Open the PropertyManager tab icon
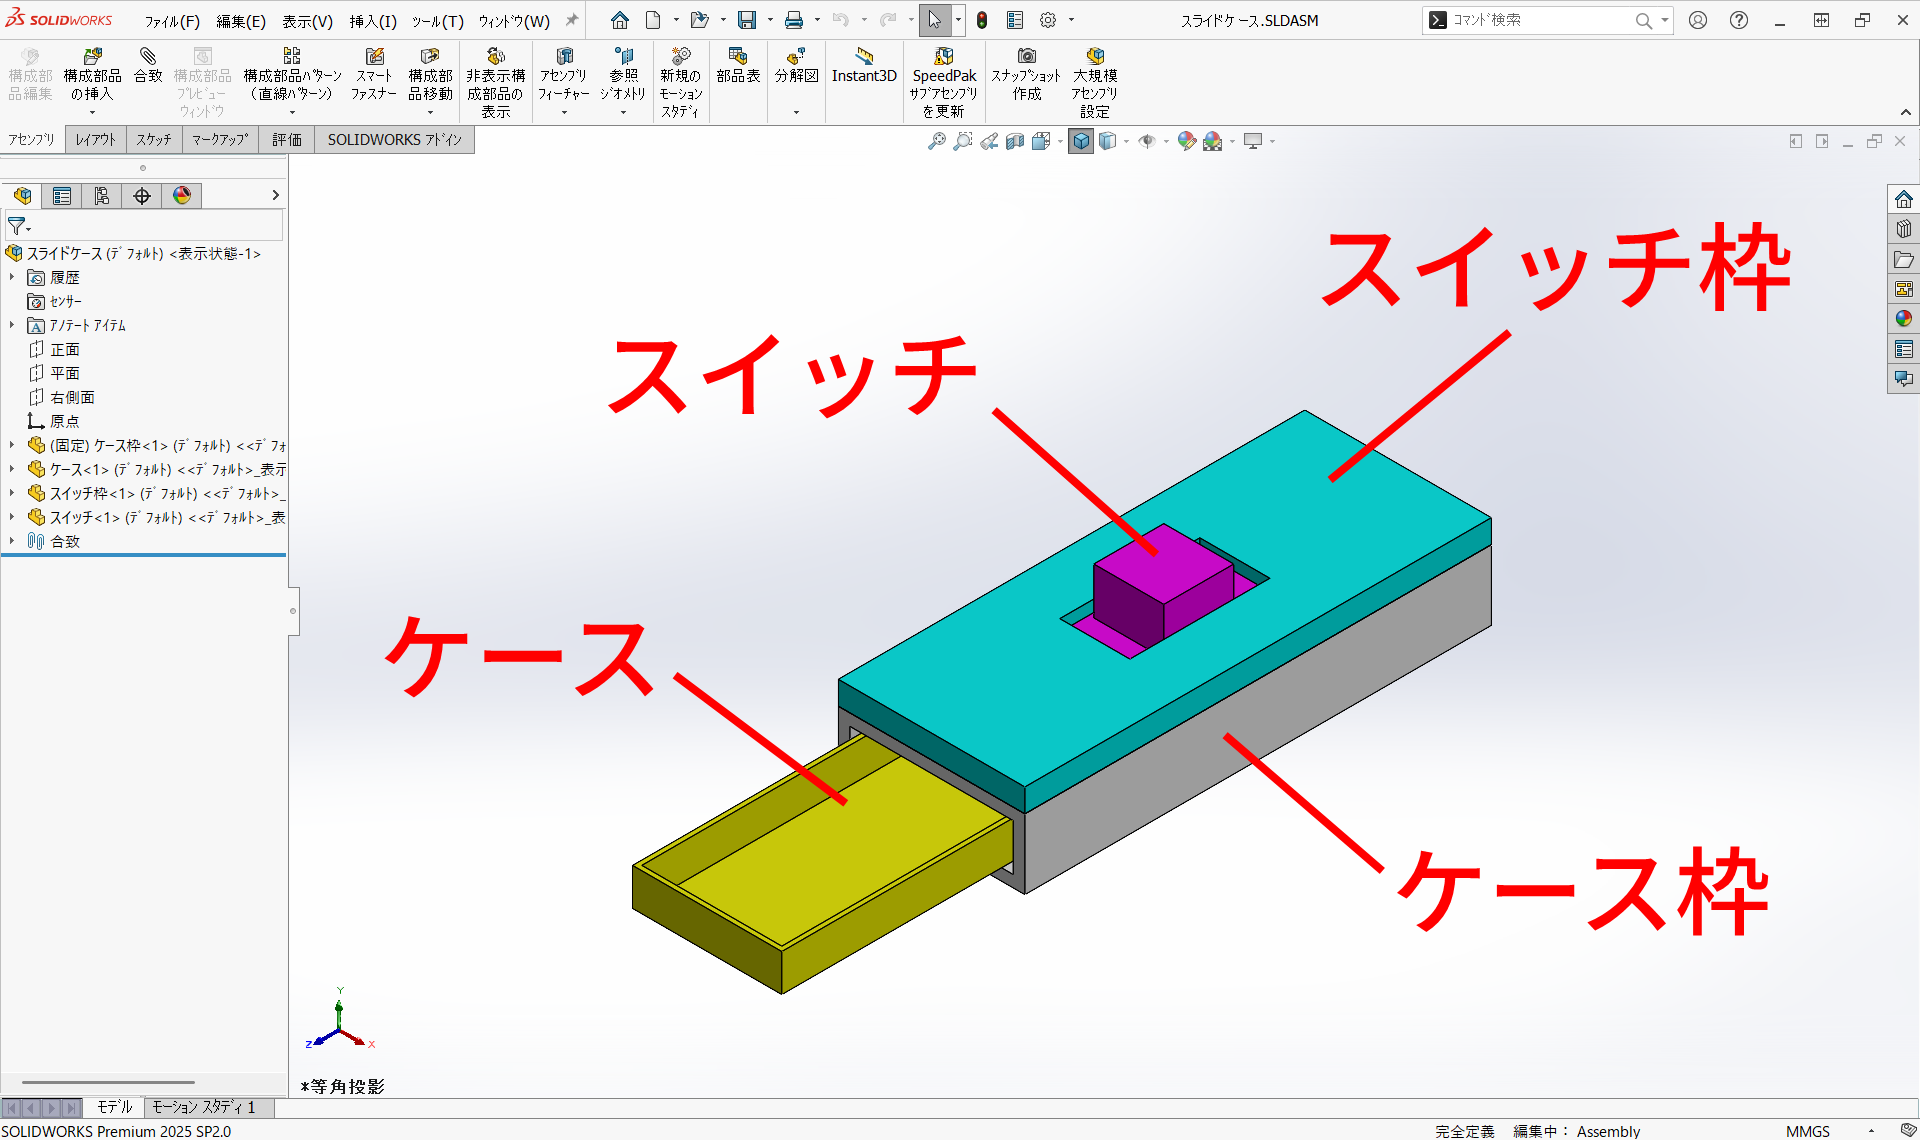Image resolution: width=1920 pixels, height=1140 pixels. 62,196
